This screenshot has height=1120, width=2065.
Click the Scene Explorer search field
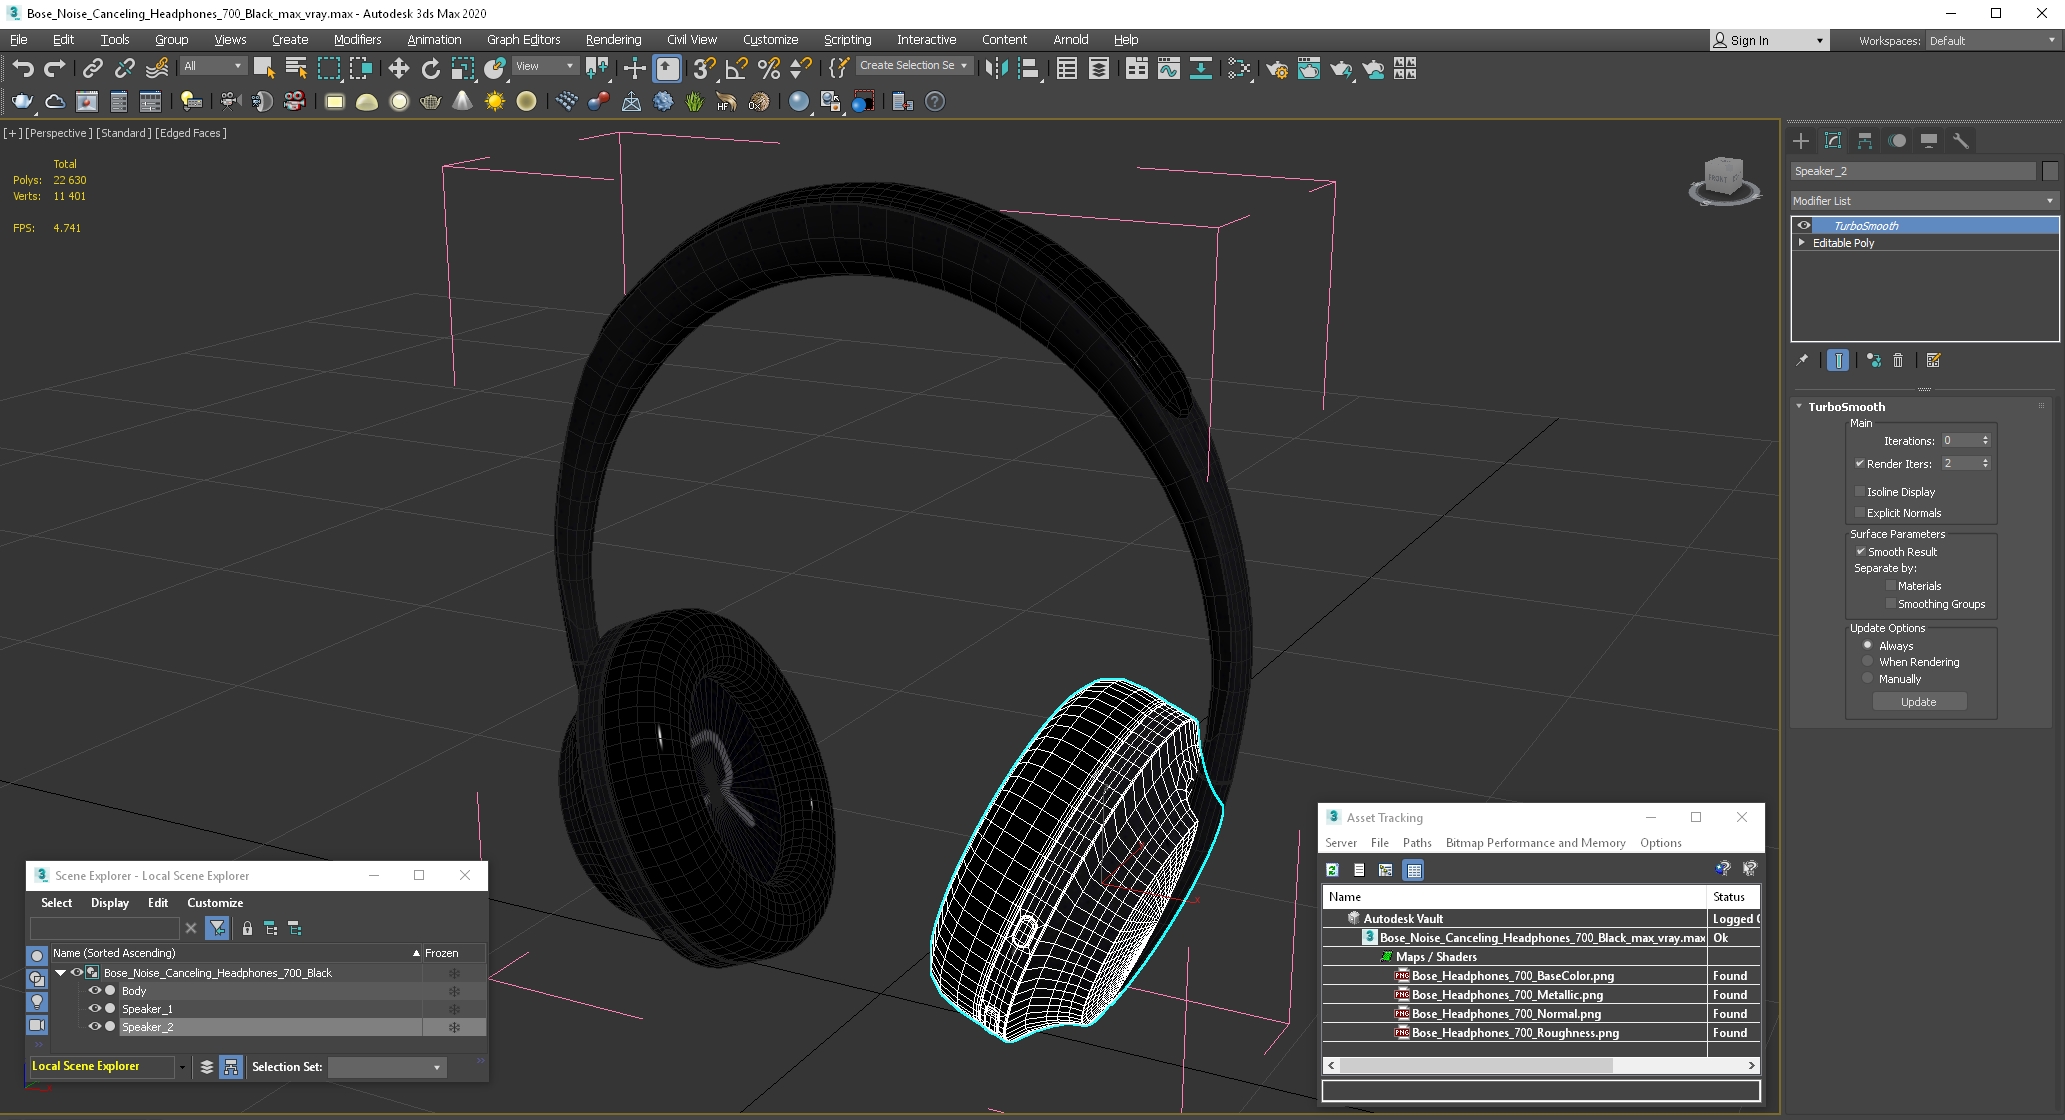[x=104, y=928]
